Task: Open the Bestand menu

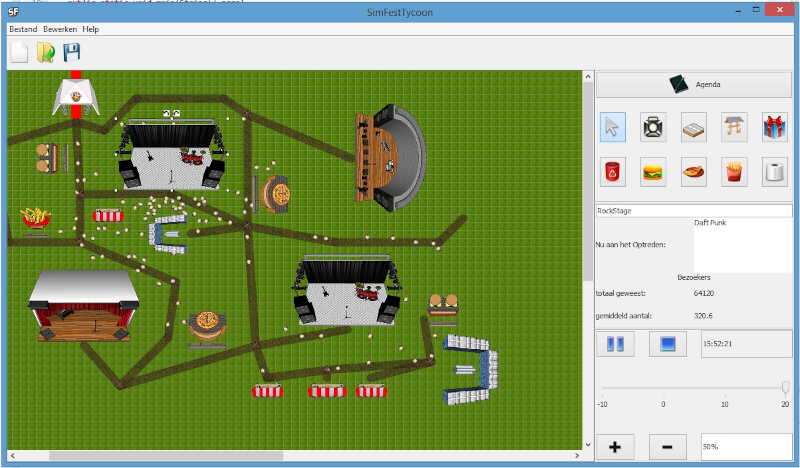Action: (23, 29)
